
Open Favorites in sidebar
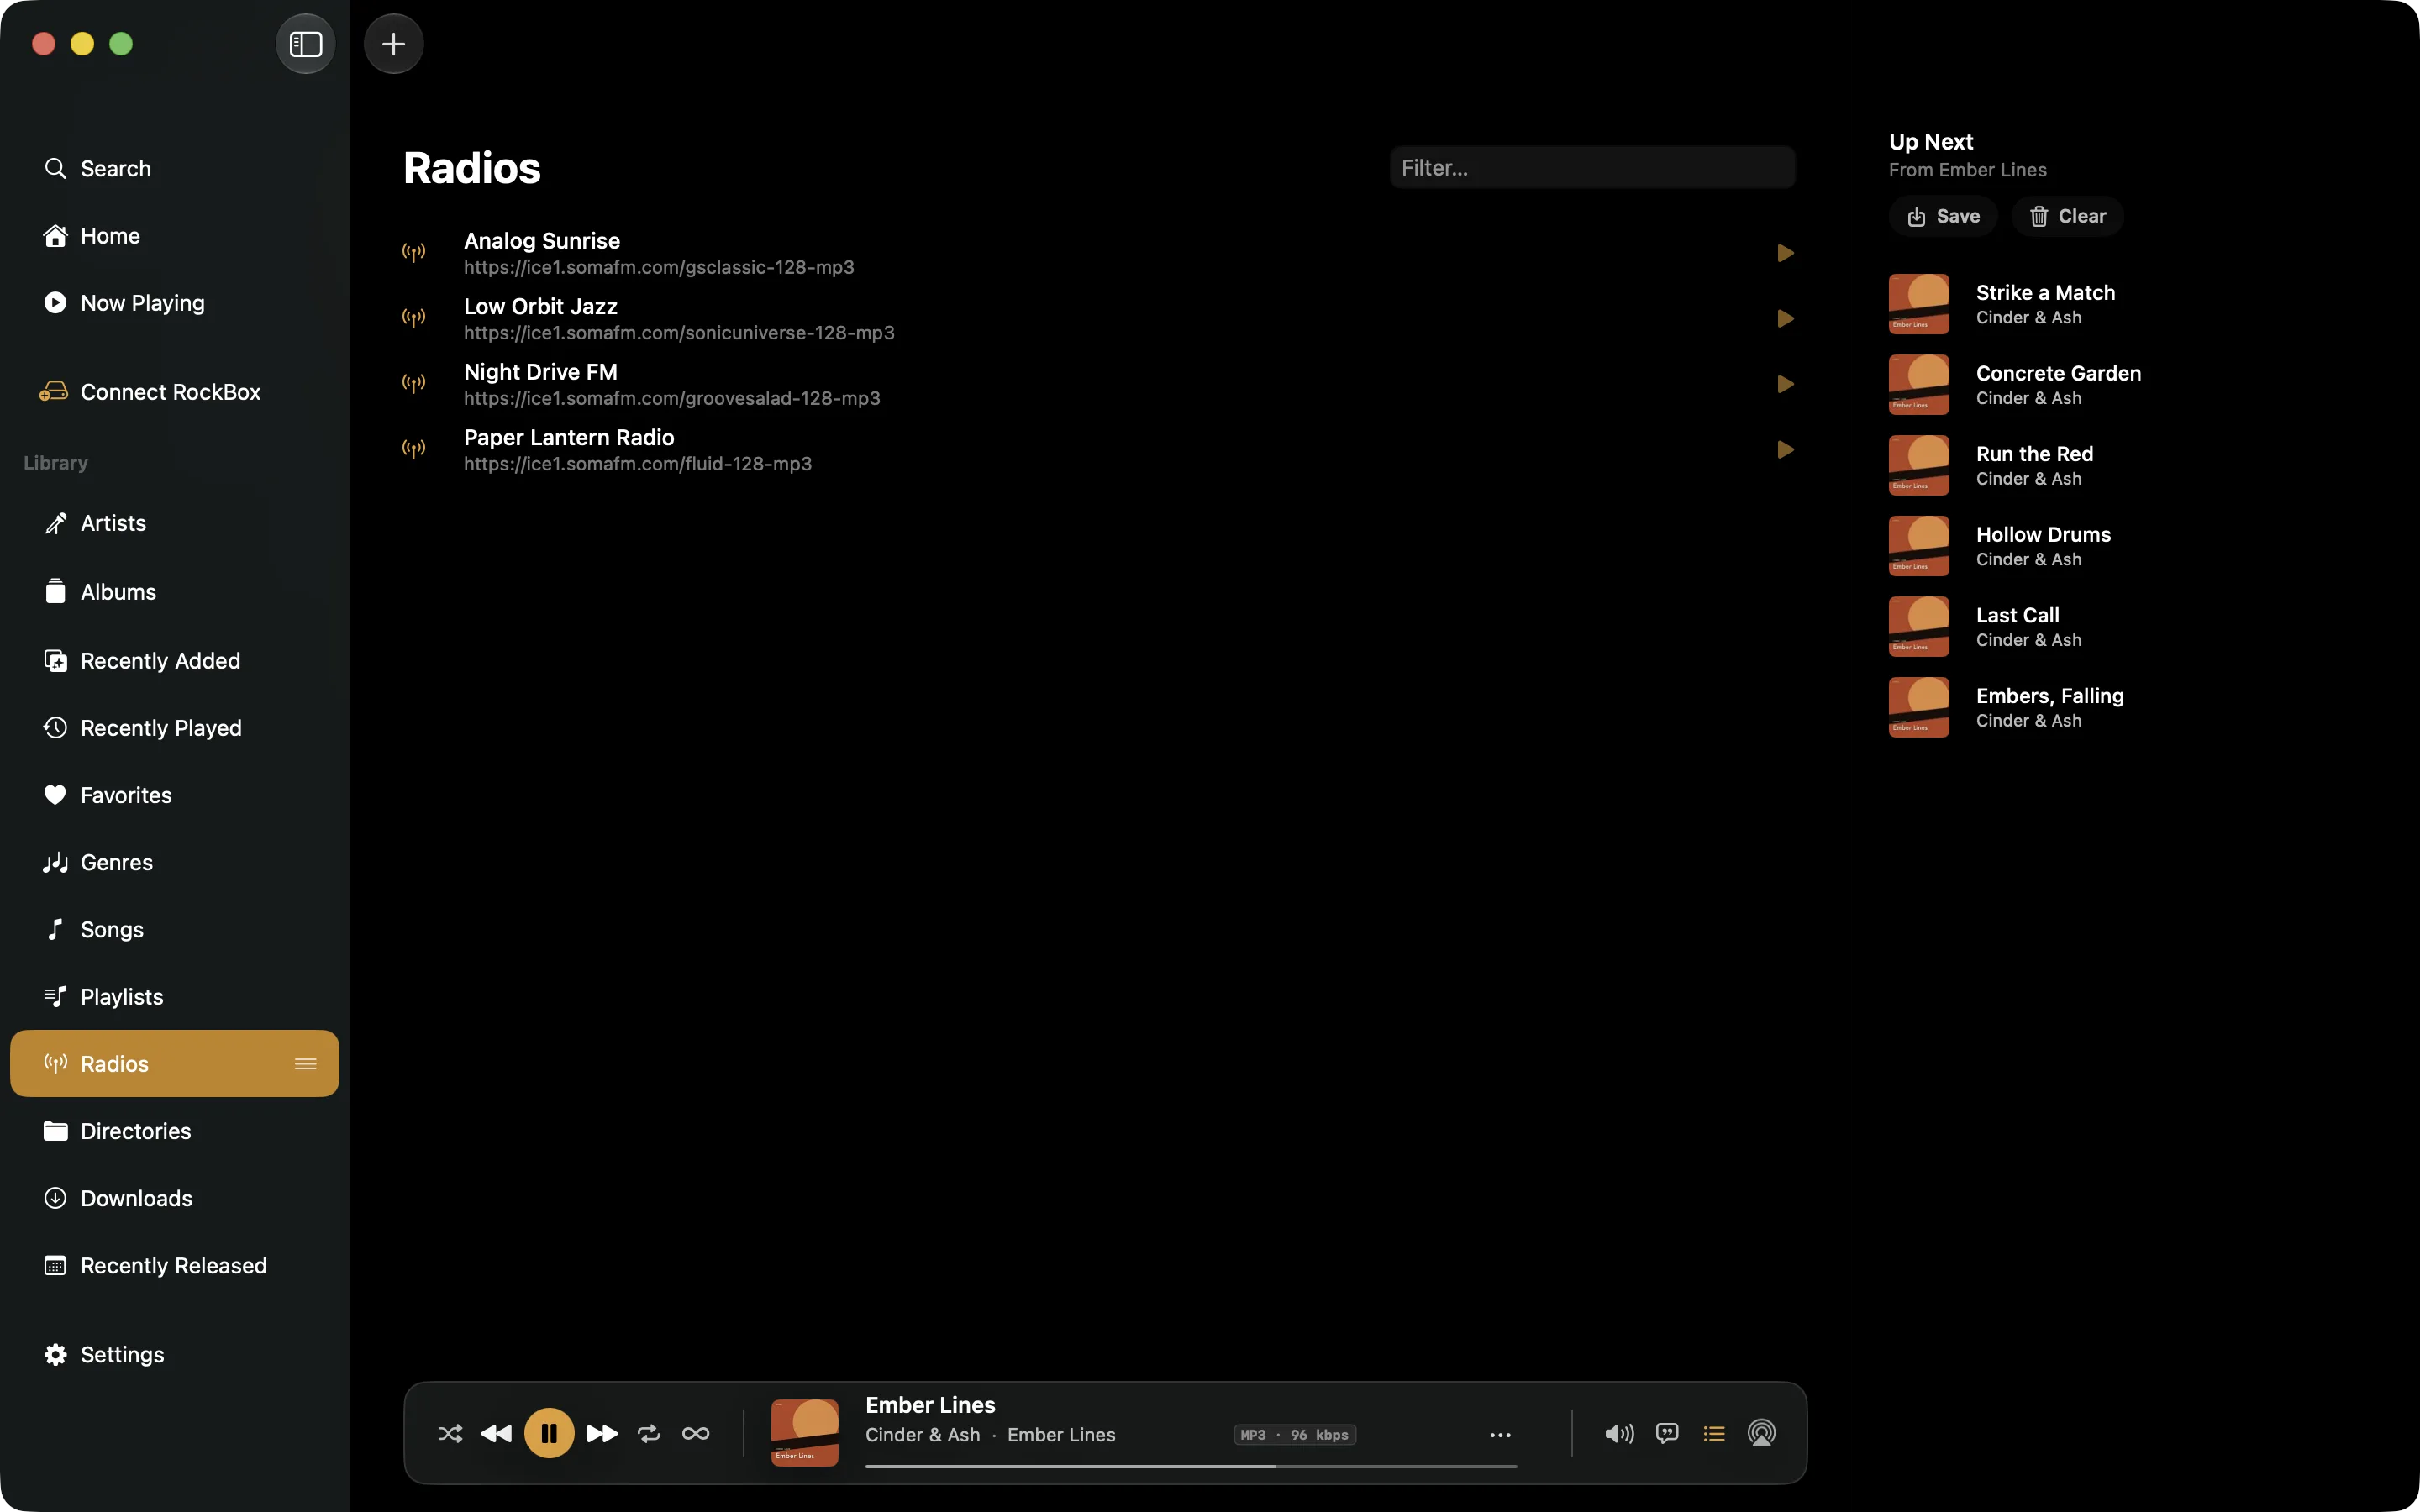(175, 795)
